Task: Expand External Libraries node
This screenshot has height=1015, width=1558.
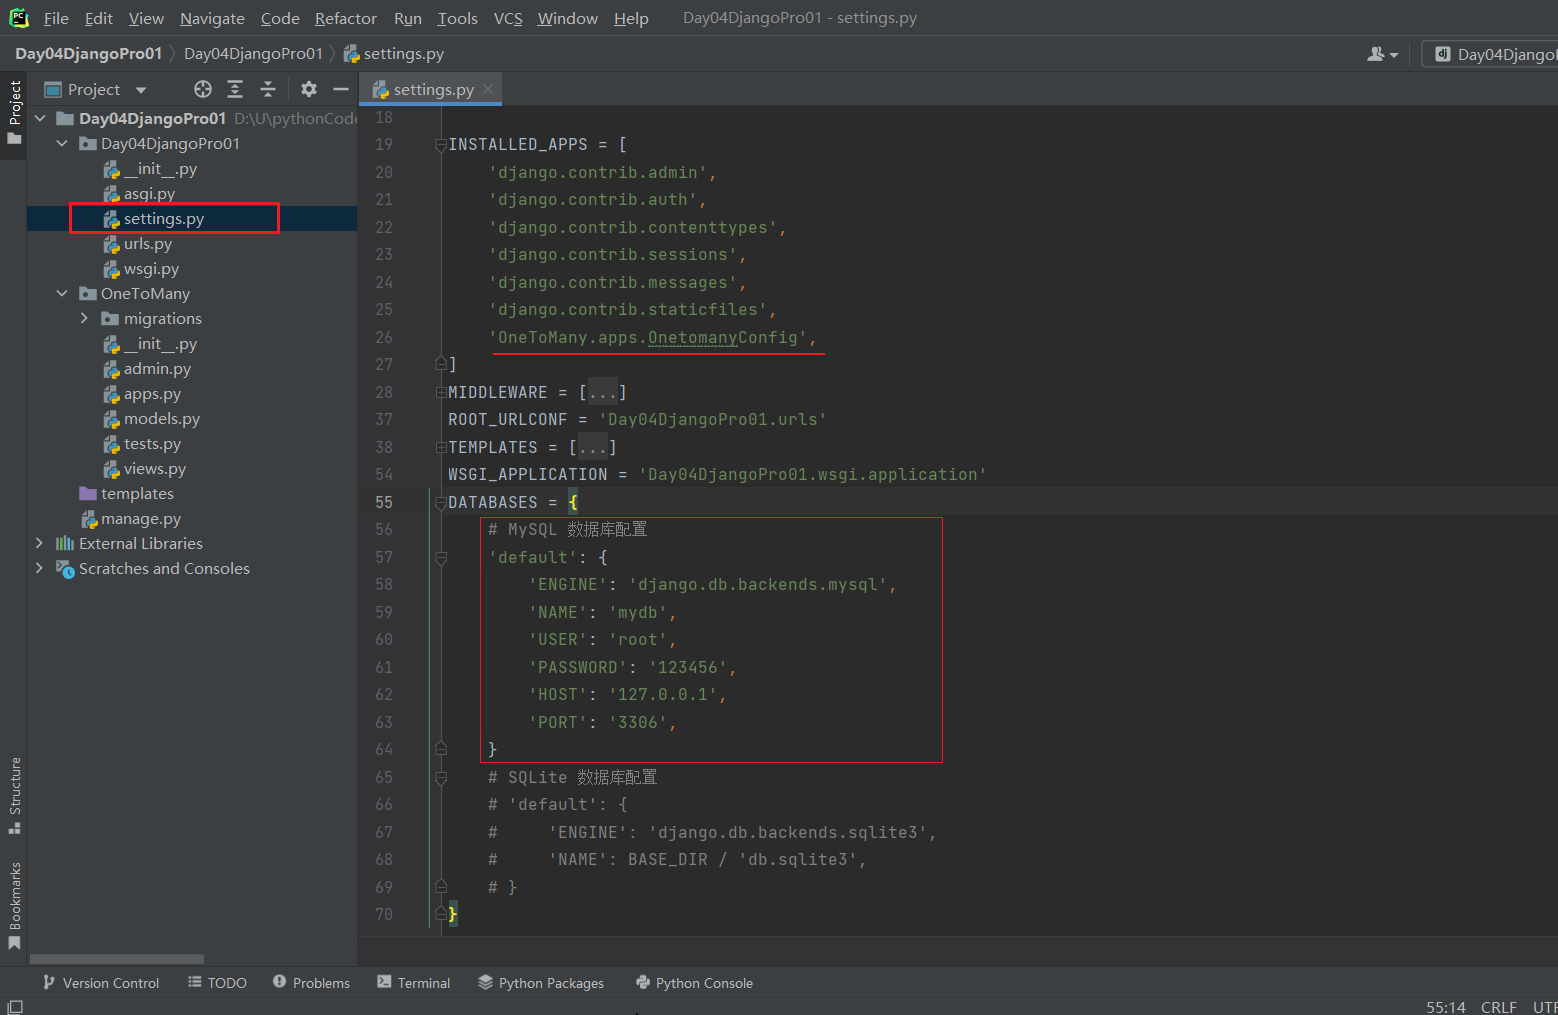Action: [40, 543]
